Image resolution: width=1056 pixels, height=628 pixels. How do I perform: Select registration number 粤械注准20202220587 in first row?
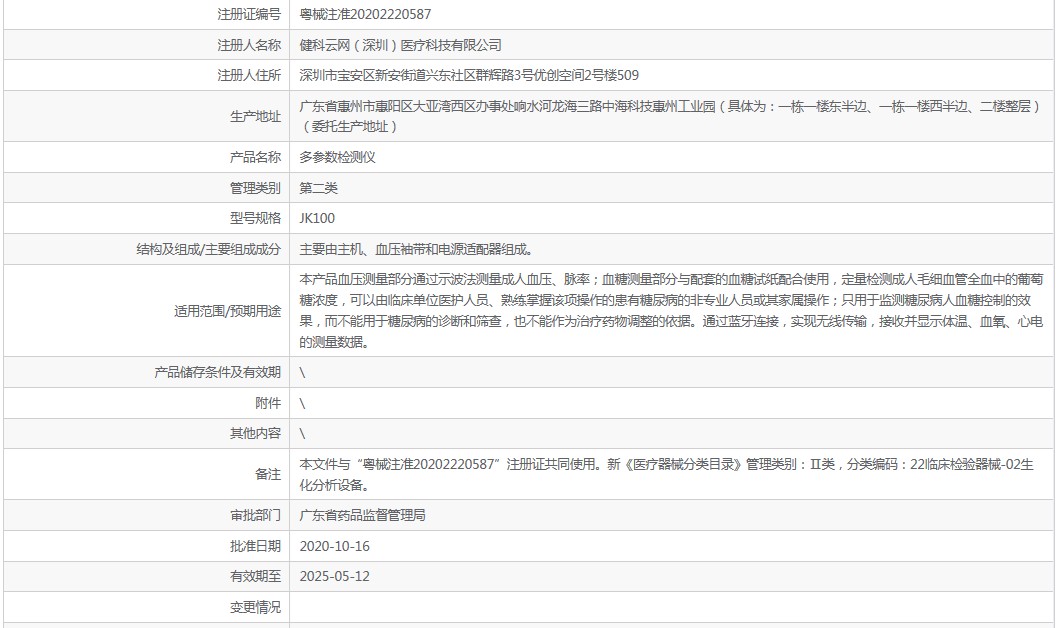tap(365, 14)
